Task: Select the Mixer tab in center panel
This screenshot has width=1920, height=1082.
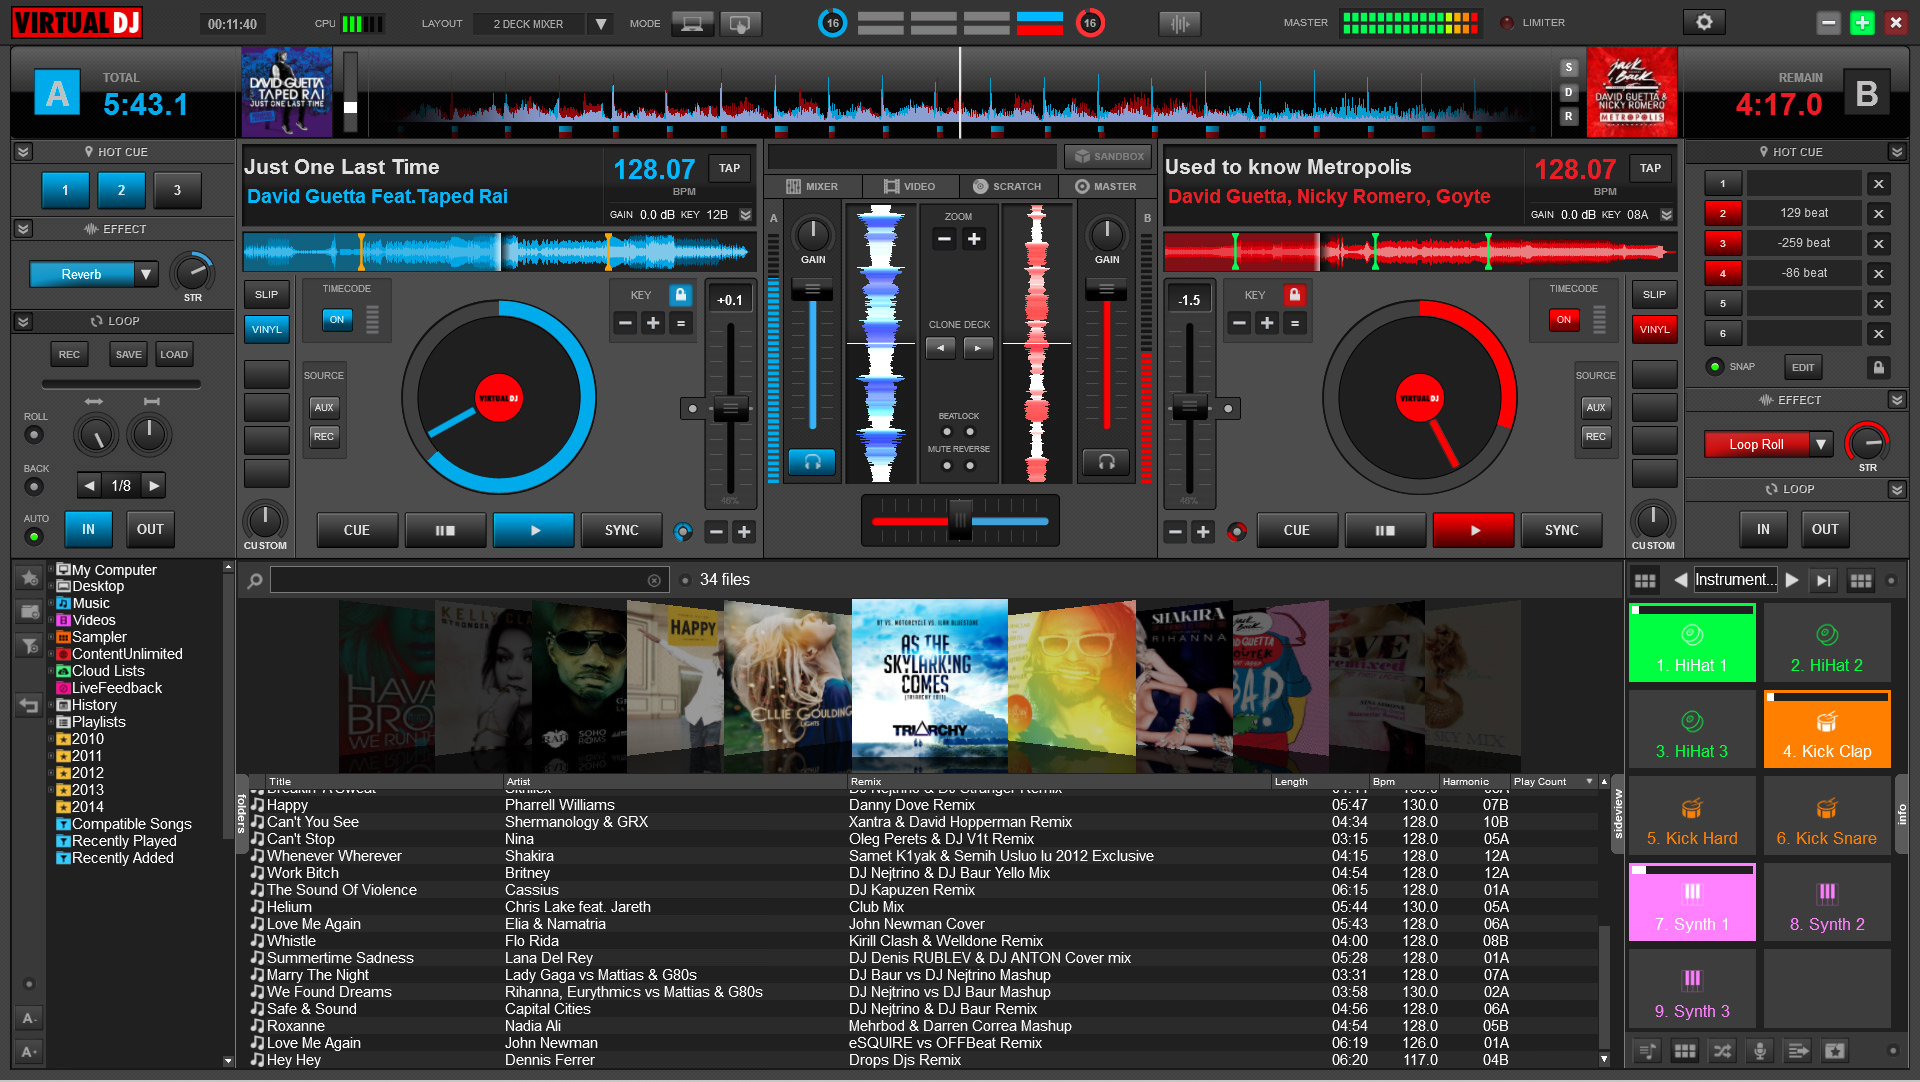Action: tap(811, 186)
